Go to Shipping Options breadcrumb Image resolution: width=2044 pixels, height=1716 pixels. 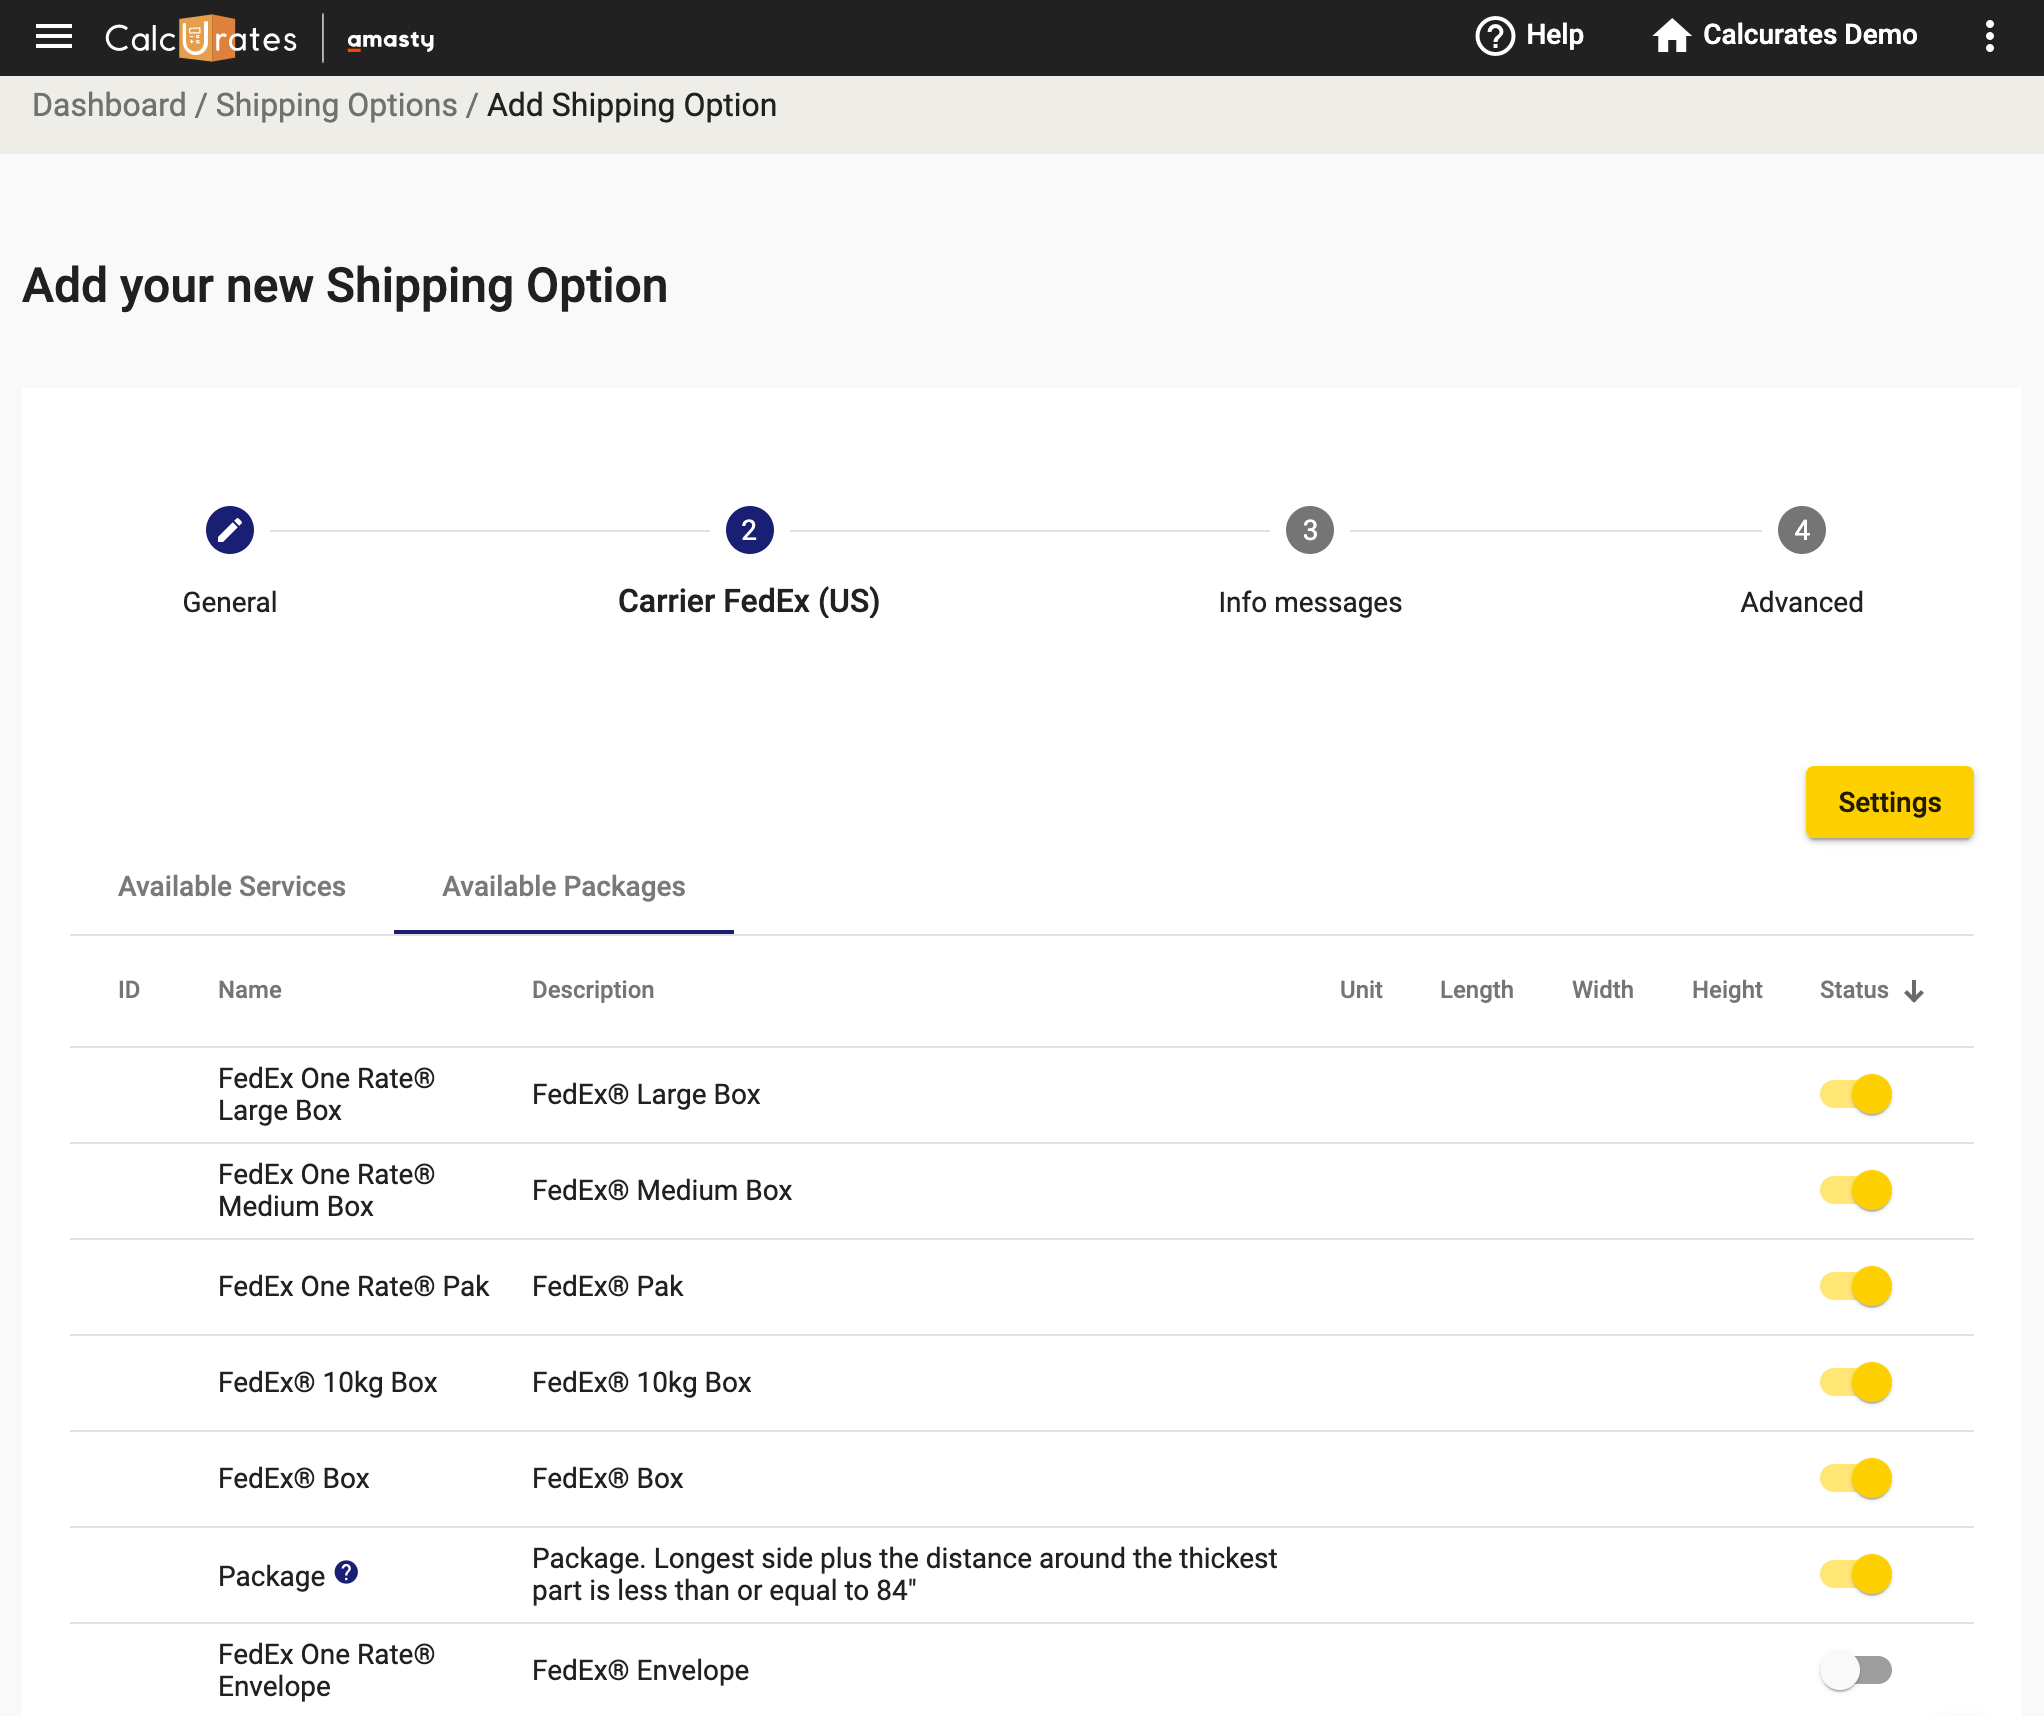point(336,105)
